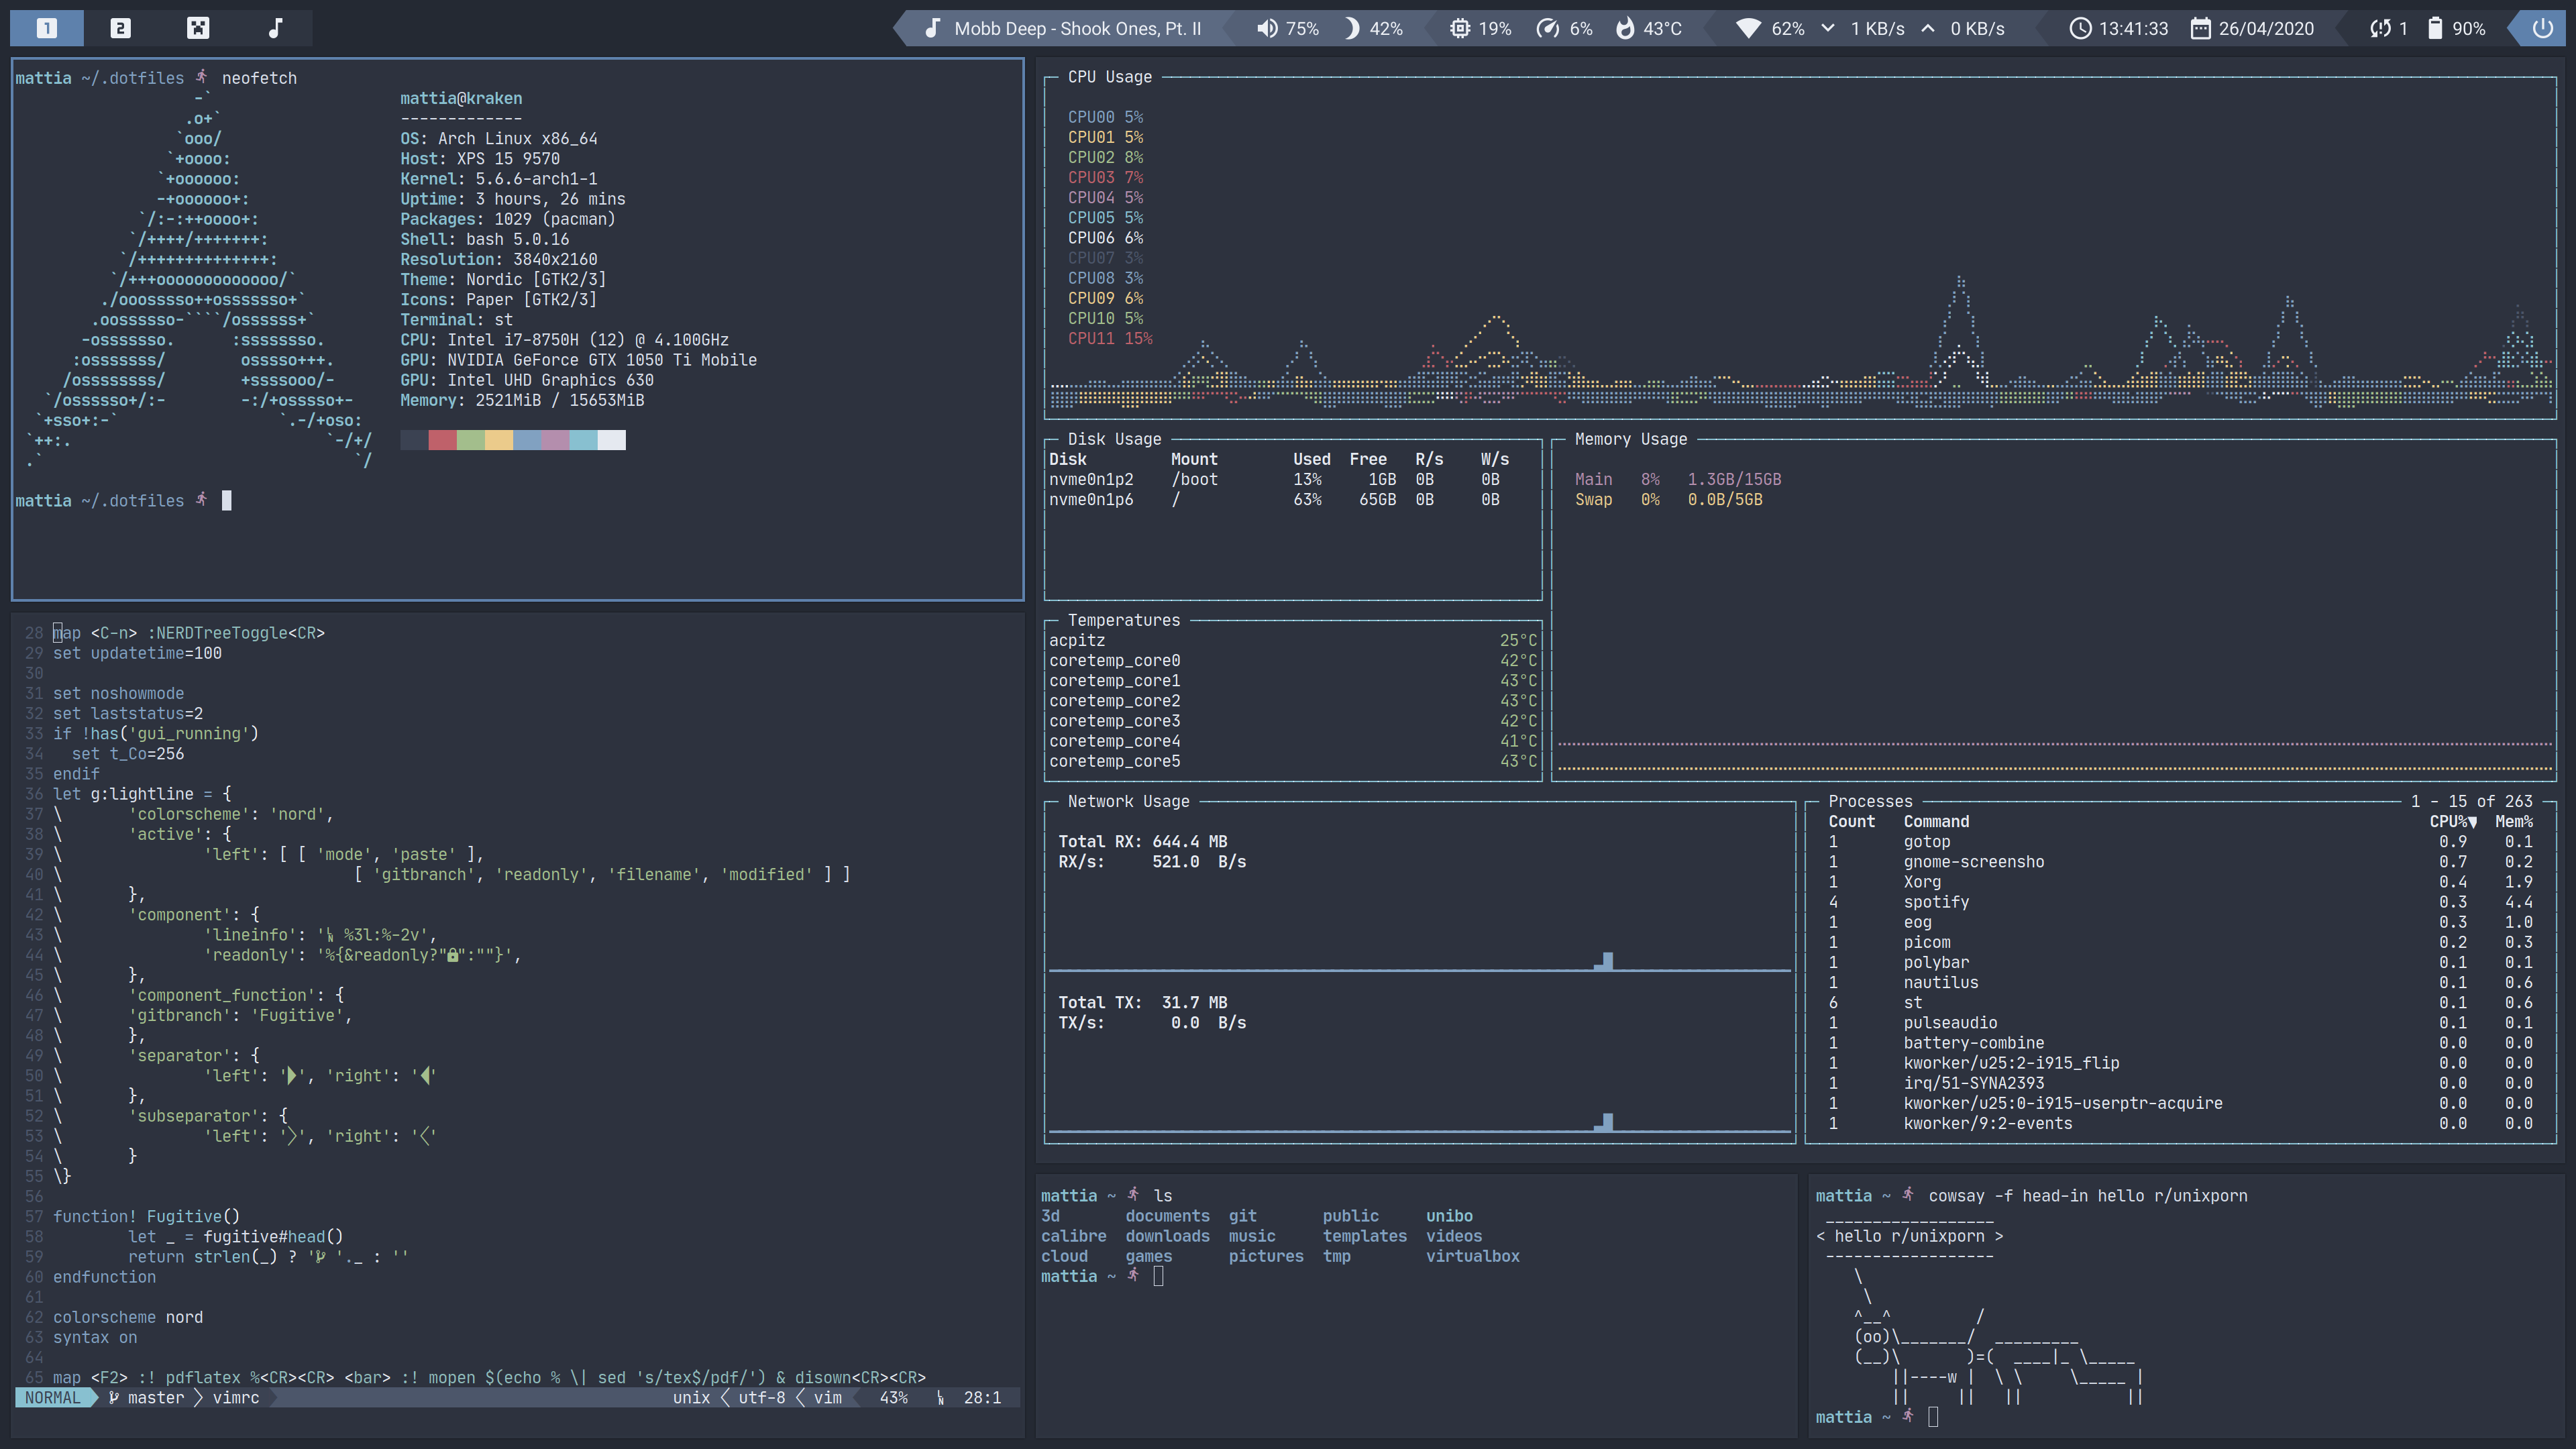Click the yellow neofetch color block

click(499, 440)
